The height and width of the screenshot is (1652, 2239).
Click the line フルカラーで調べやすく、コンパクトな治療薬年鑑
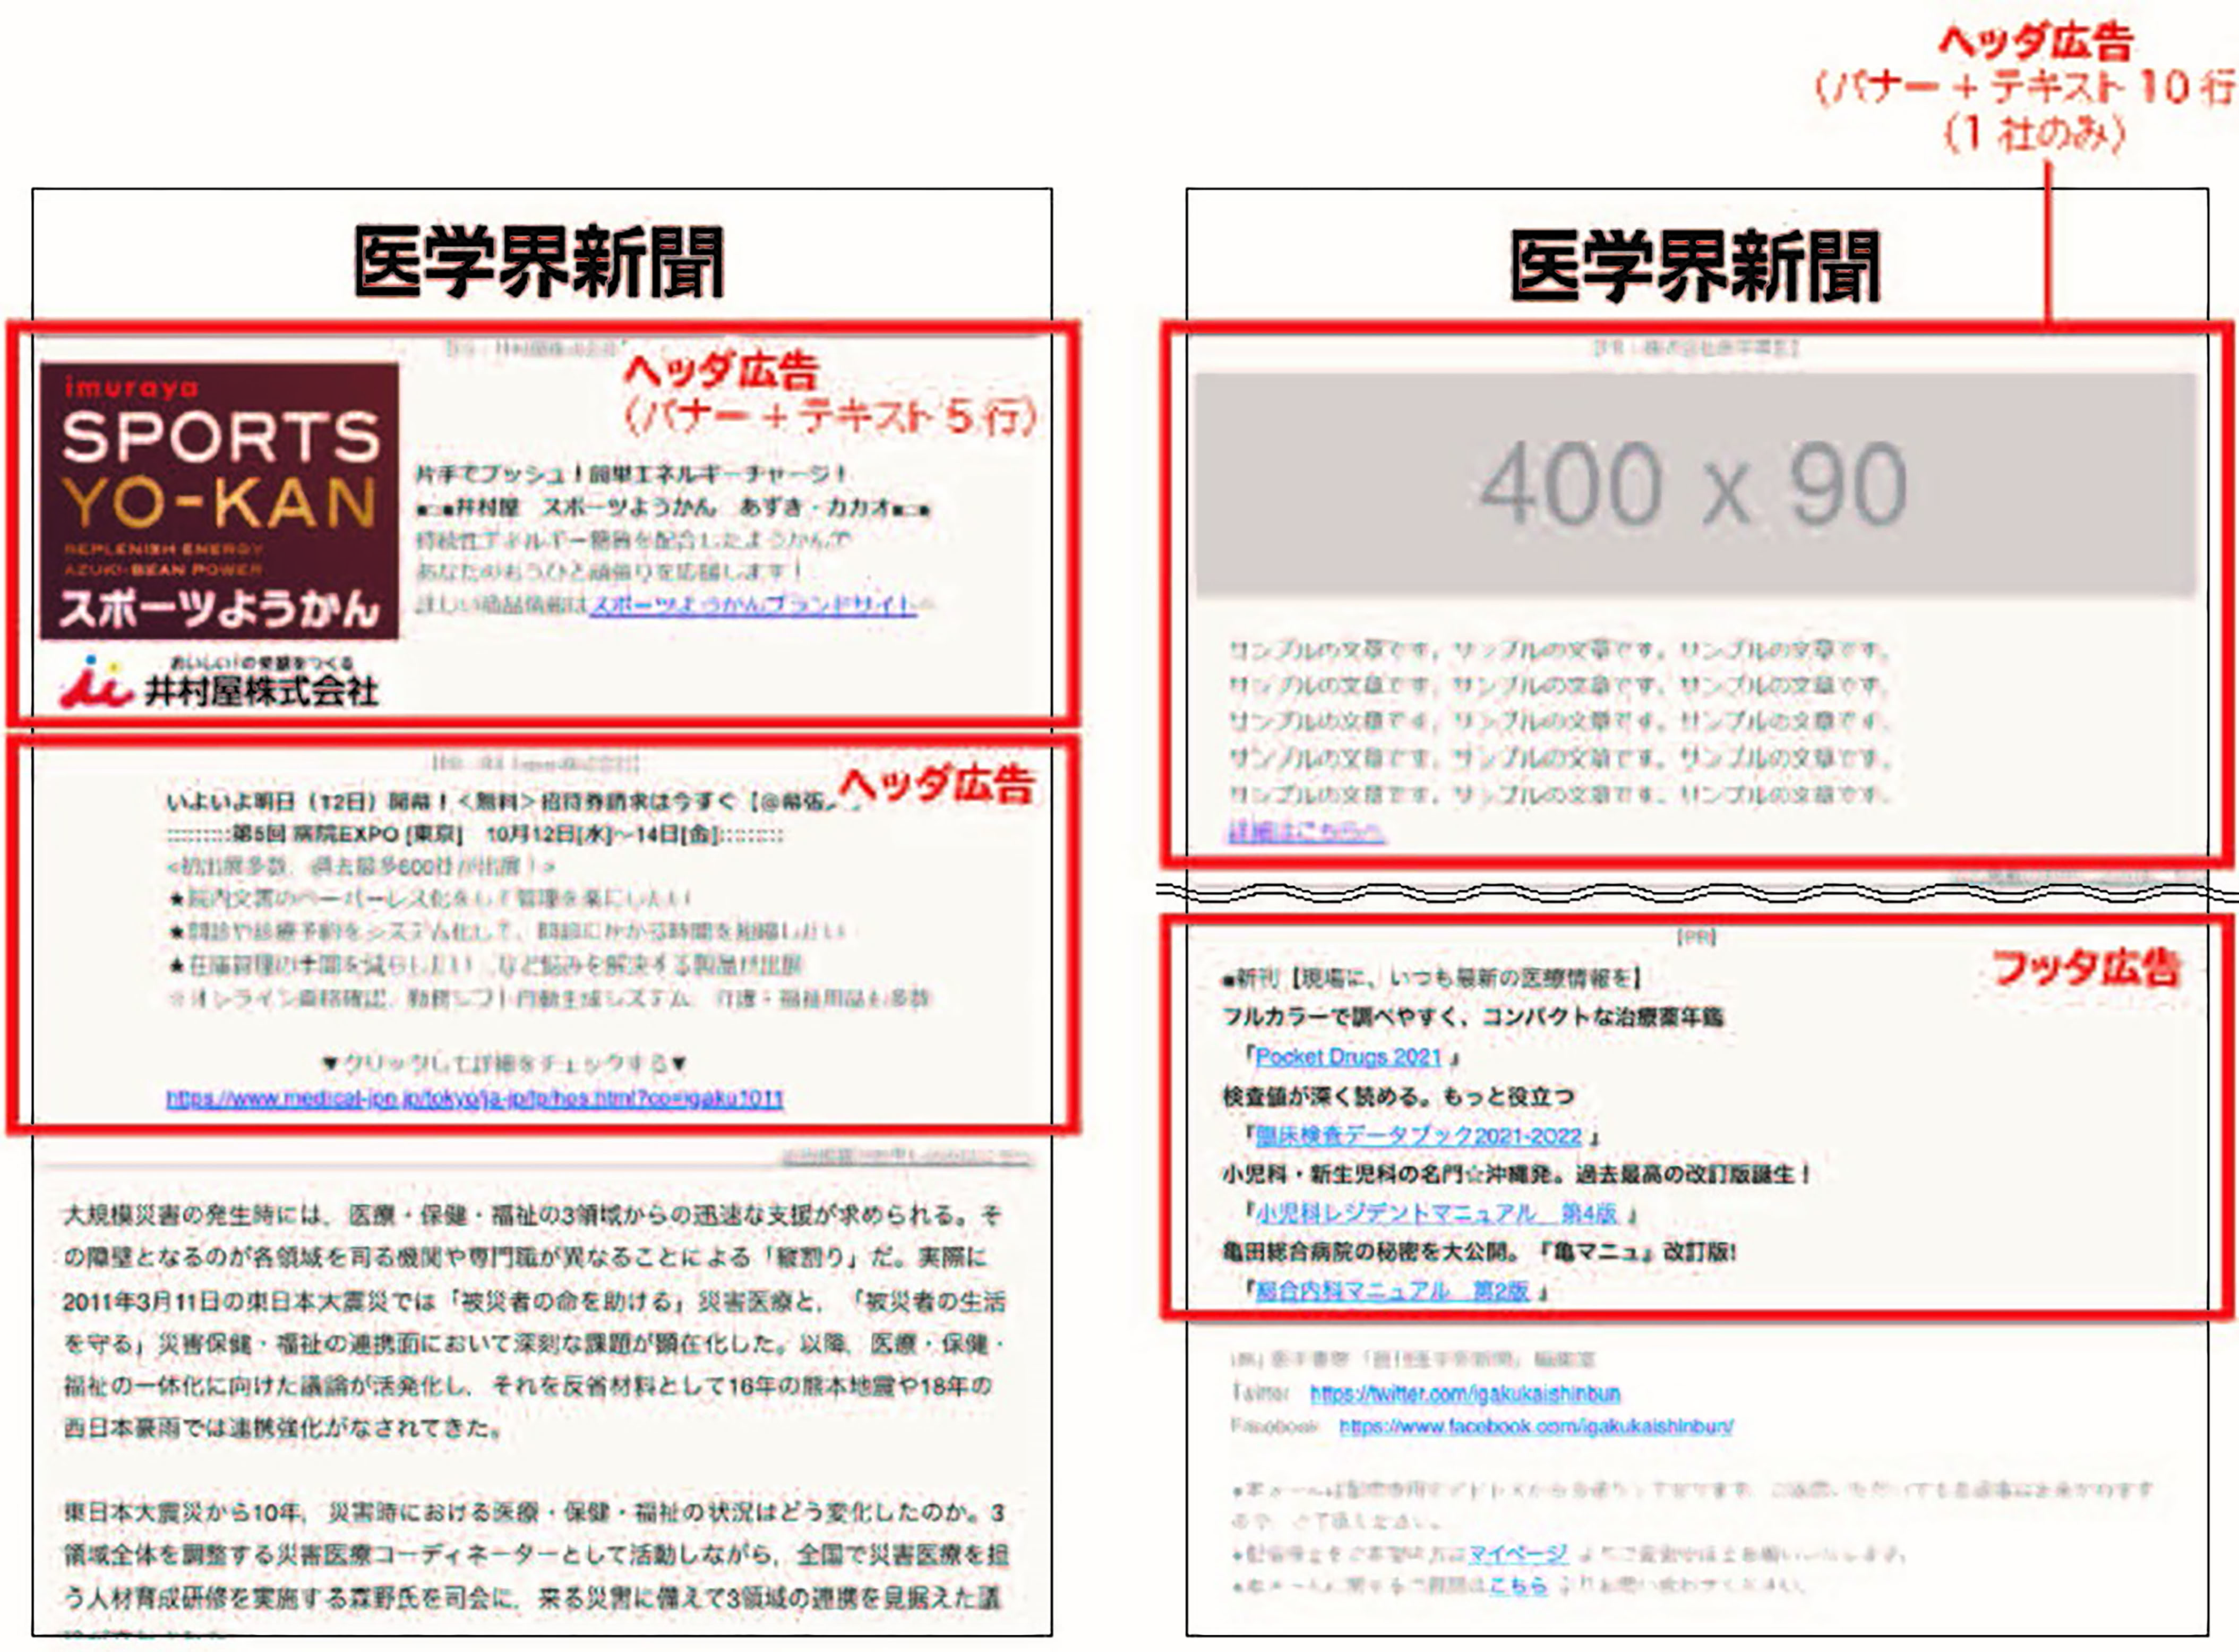coord(1473,1017)
